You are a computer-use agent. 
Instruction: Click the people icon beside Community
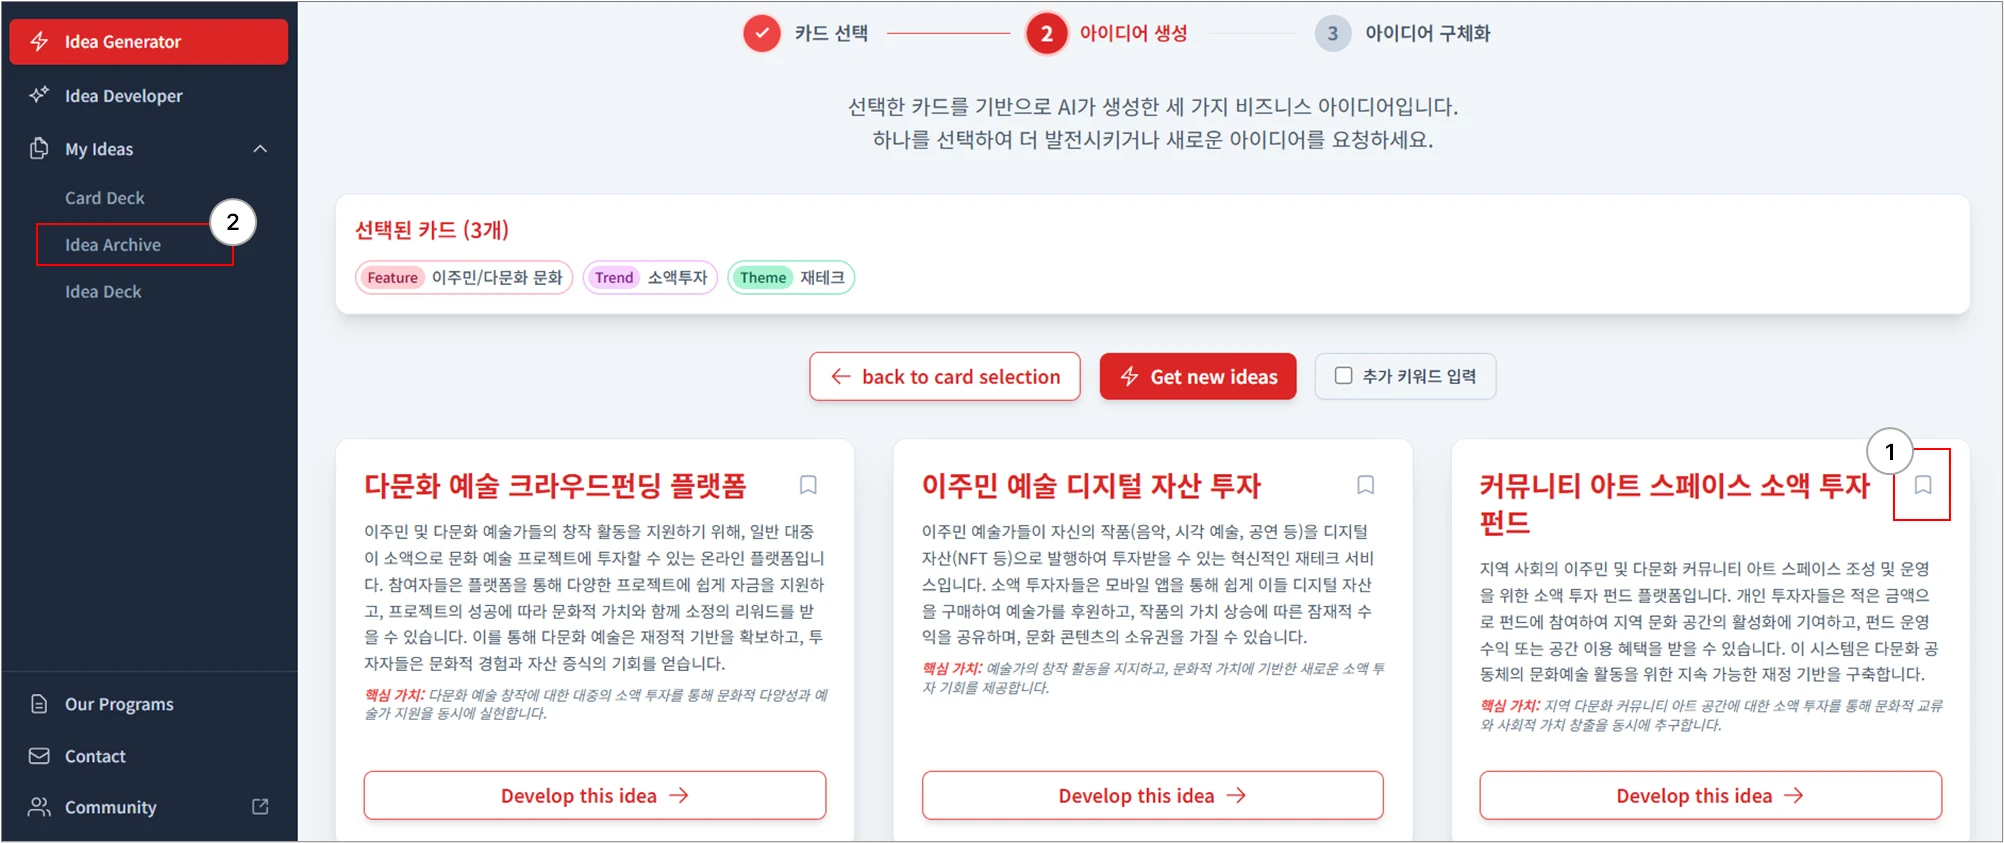39,807
